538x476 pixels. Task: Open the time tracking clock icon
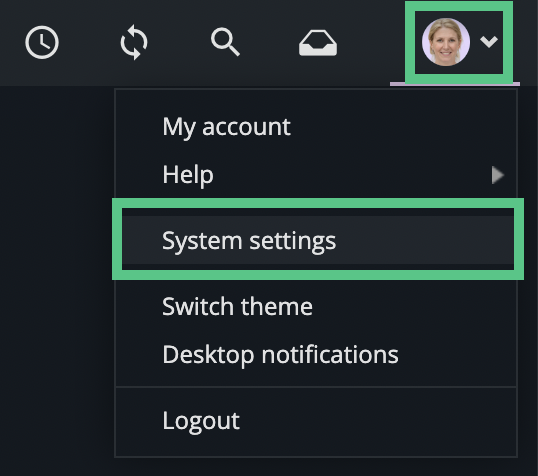(42, 42)
